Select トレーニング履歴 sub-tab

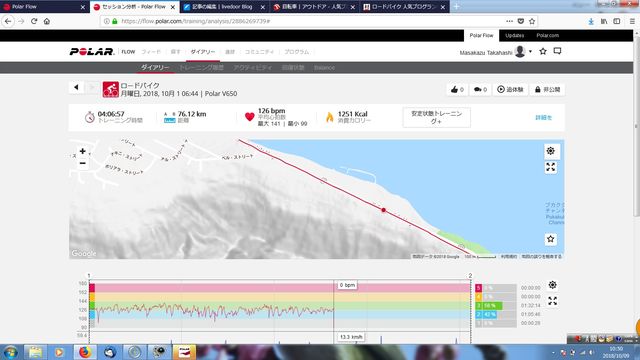pos(201,67)
